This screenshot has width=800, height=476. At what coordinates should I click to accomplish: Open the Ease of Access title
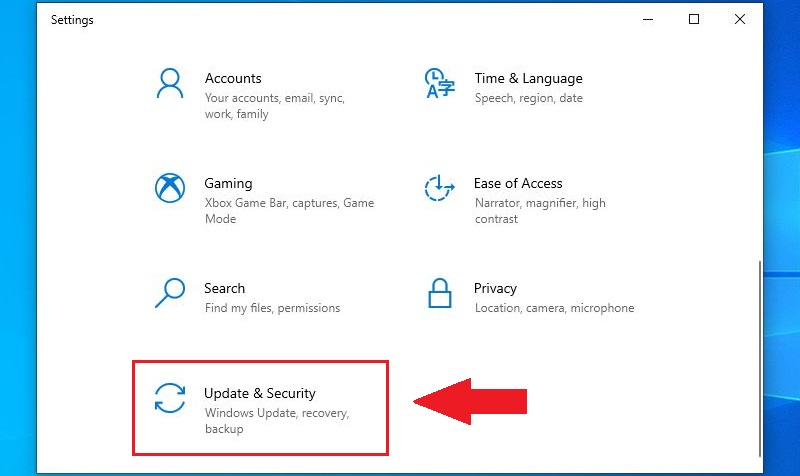tap(518, 183)
